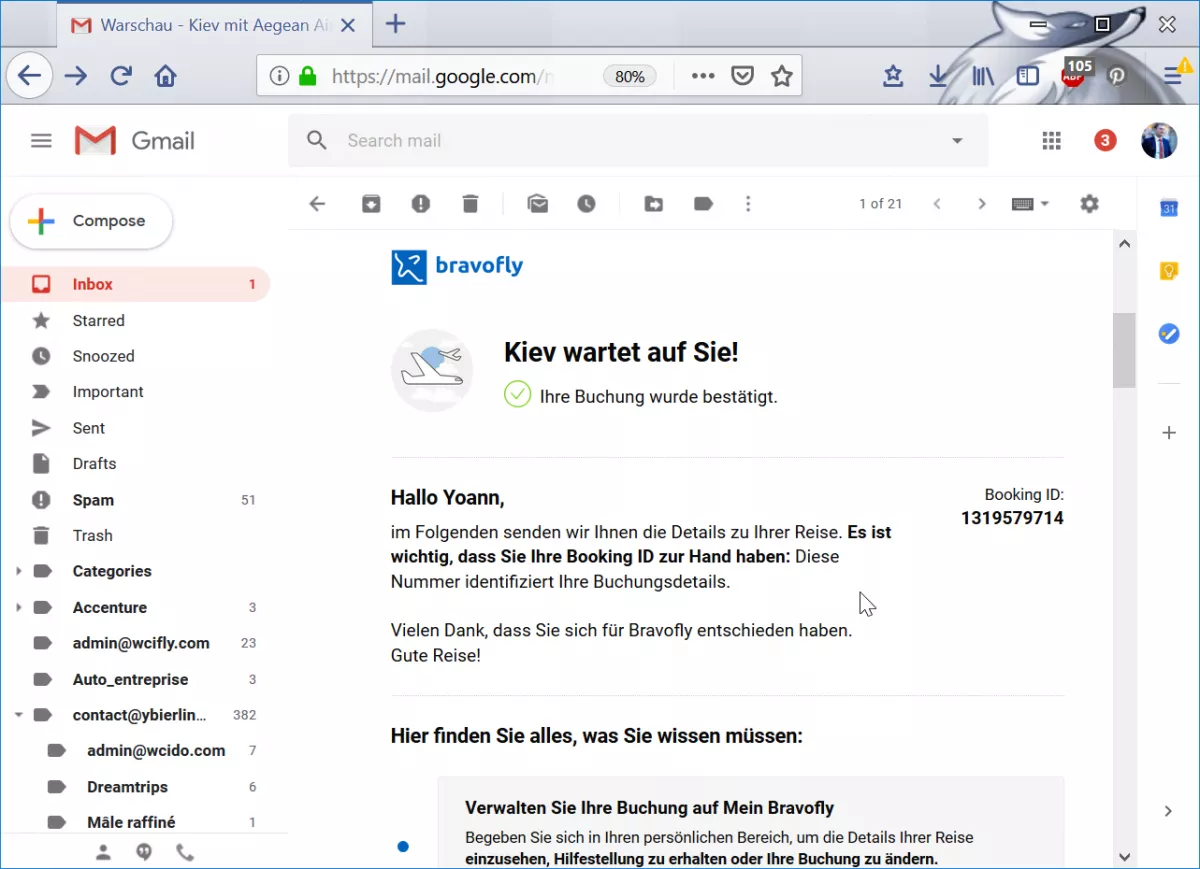Click the Gmail search magnifier icon

317,141
